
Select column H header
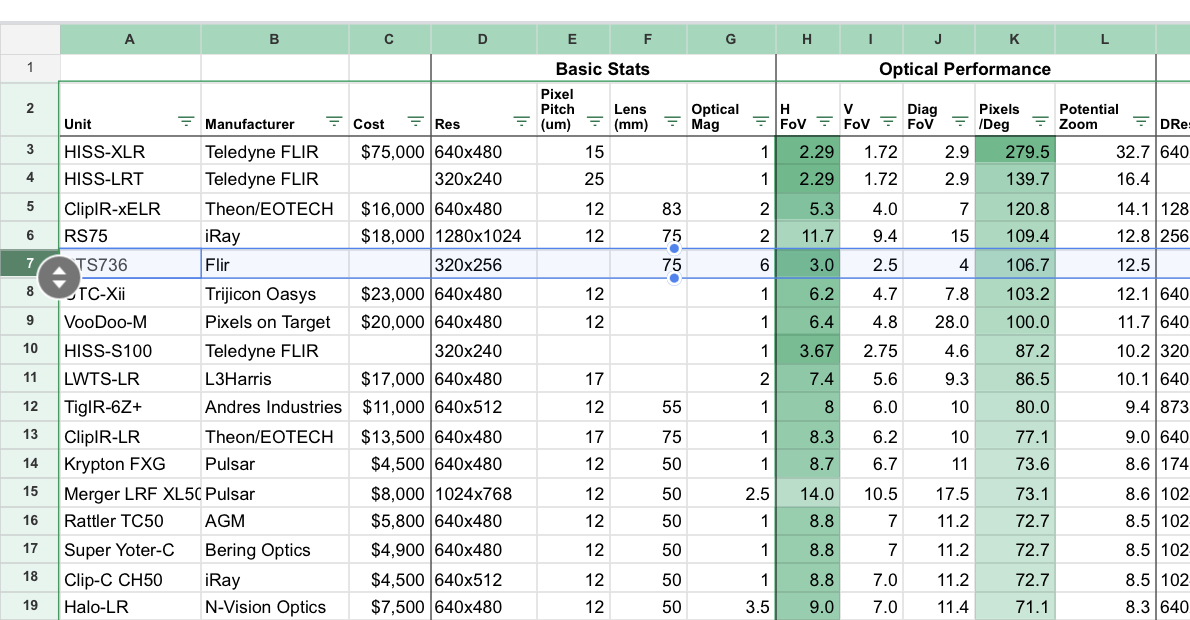[808, 39]
